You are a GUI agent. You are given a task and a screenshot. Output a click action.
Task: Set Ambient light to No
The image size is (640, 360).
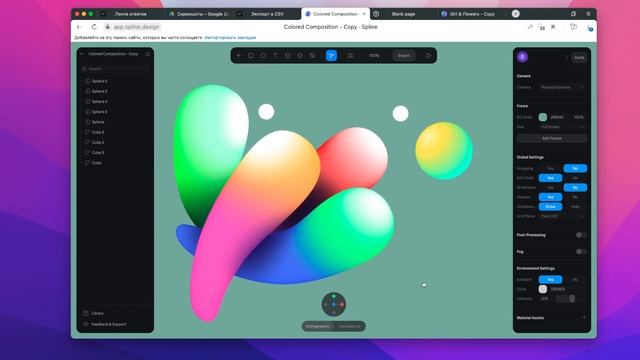[x=575, y=280]
